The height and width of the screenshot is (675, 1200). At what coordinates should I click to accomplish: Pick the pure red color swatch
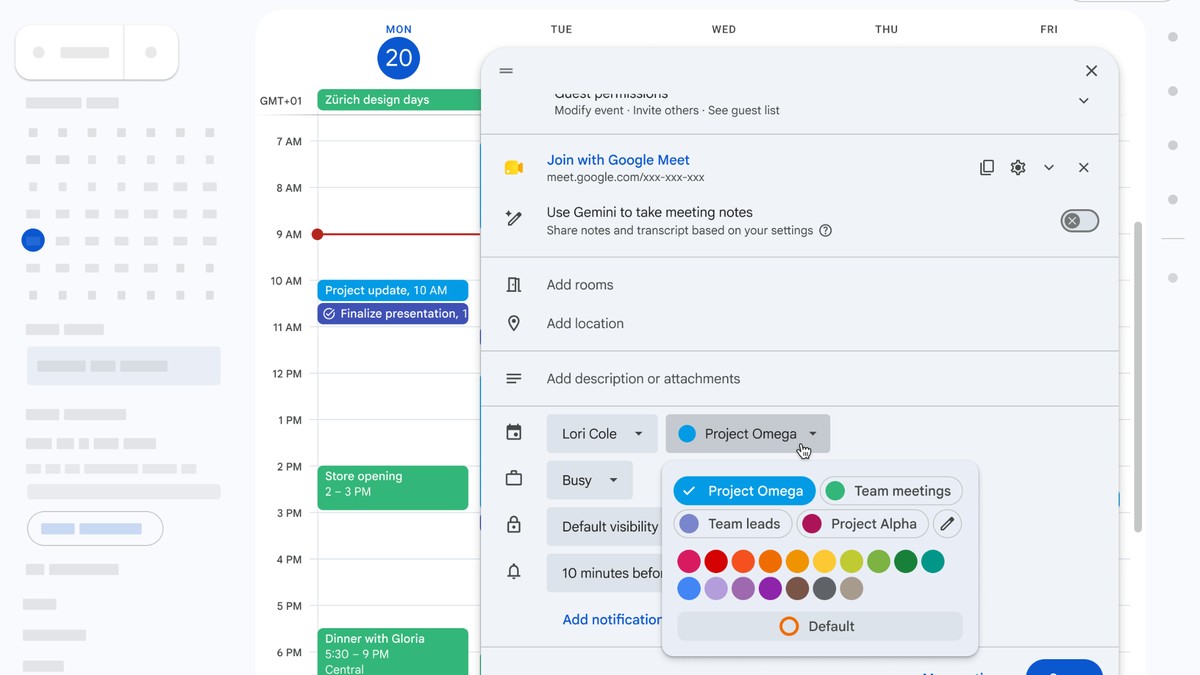click(716, 562)
